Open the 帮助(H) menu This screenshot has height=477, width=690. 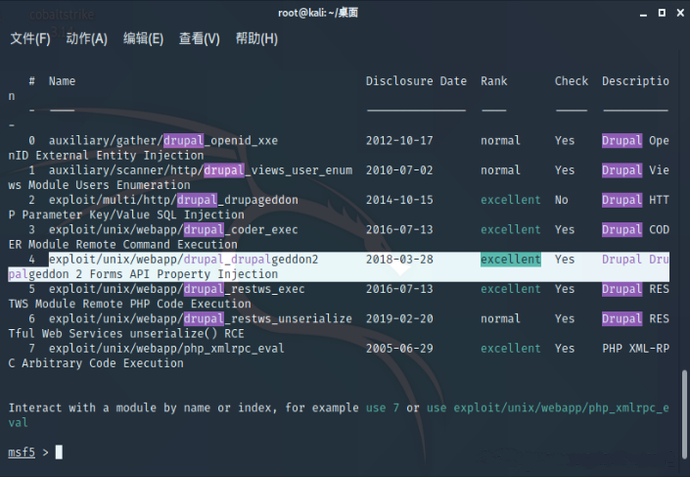point(256,39)
